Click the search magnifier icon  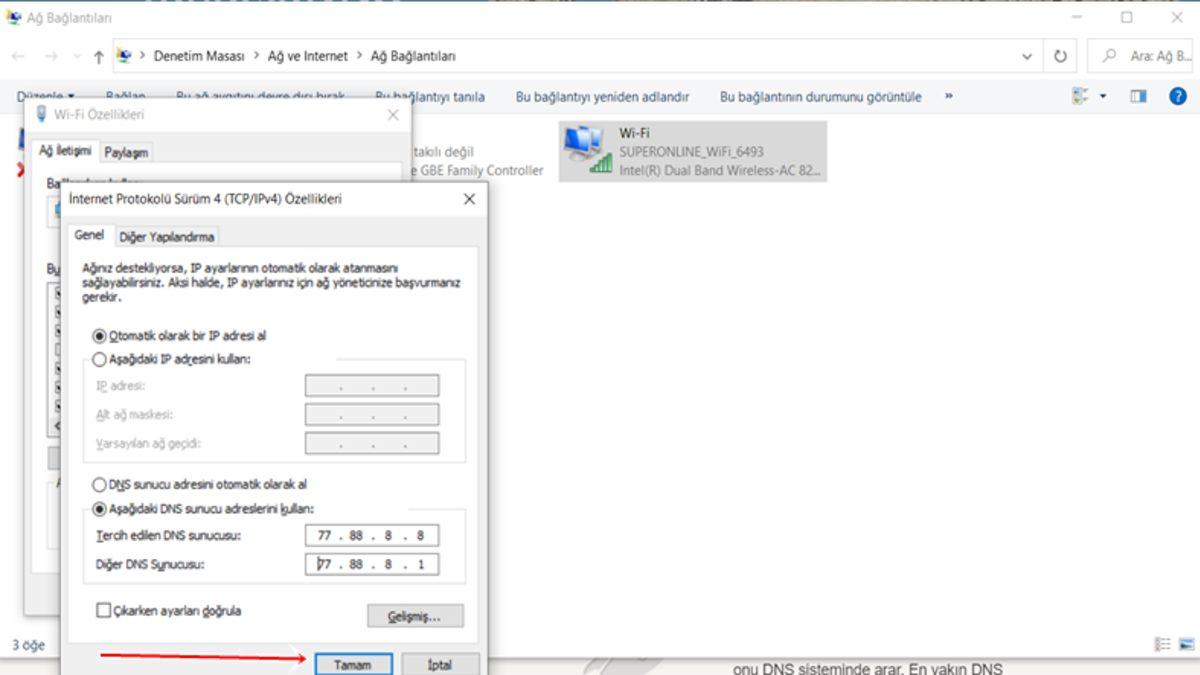pos(1109,57)
